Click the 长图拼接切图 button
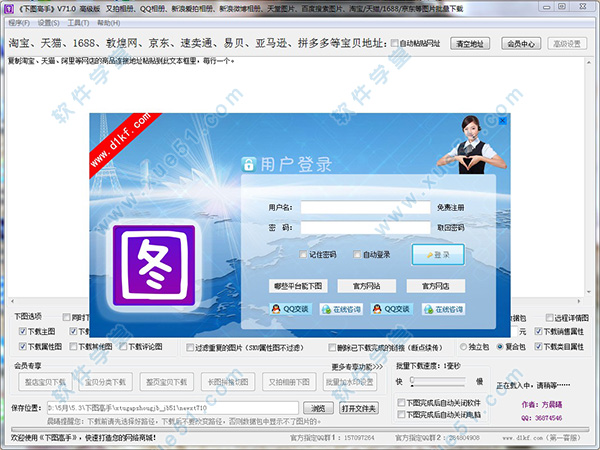 coord(228,382)
